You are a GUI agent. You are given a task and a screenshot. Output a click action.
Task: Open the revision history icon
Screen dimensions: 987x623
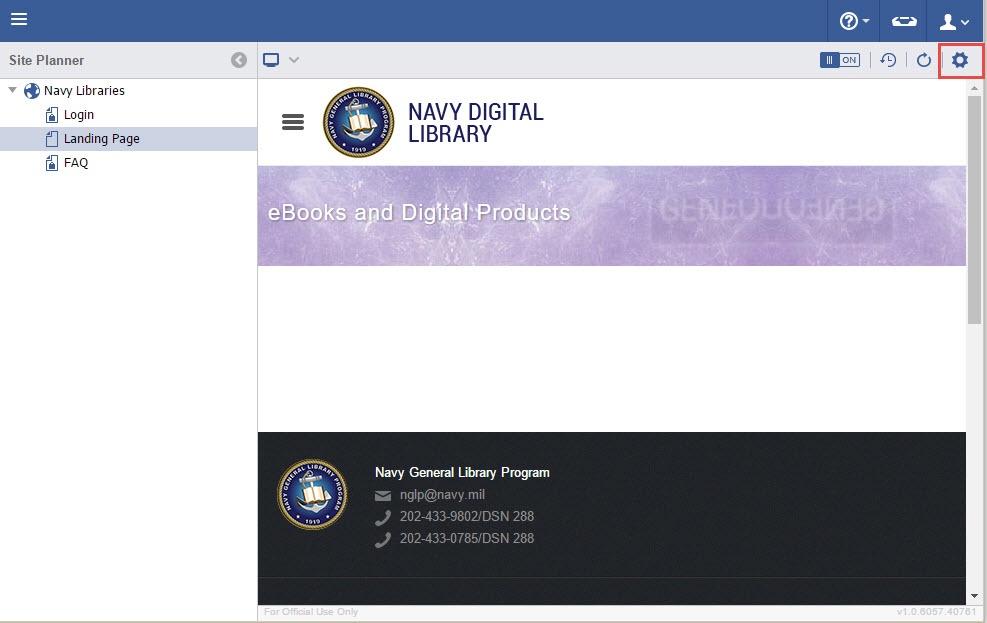(x=888, y=60)
